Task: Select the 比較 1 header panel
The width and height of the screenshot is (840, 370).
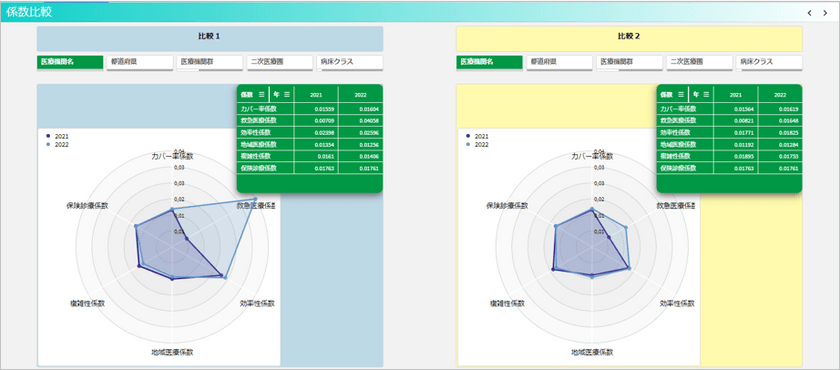Action: point(210,39)
